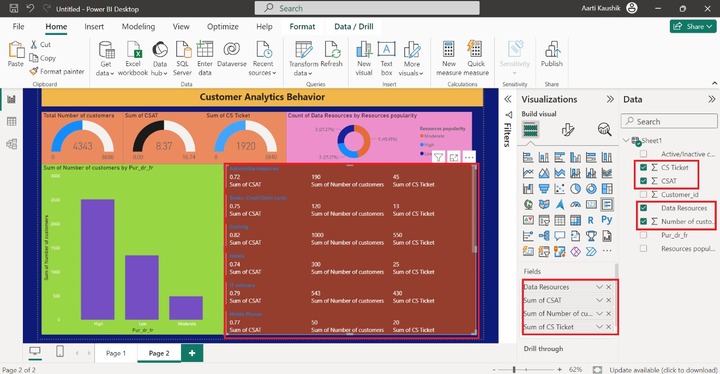
Task: Click Focus mode icon on visual header
Action: (x=454, y=158)
